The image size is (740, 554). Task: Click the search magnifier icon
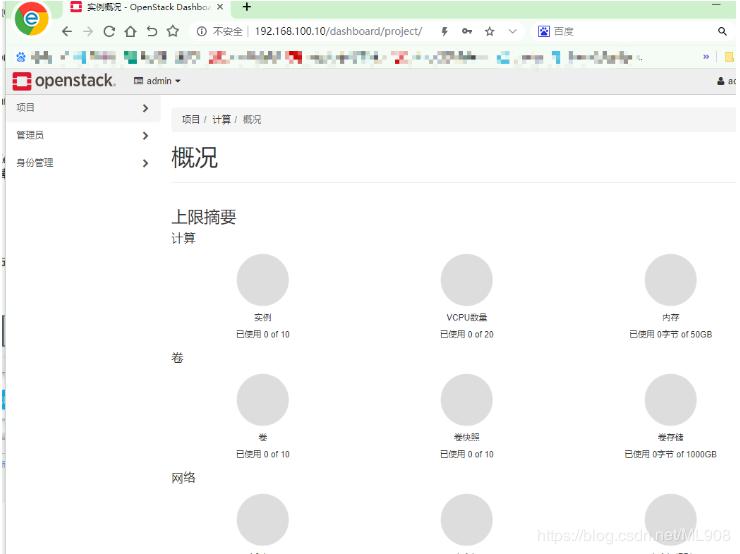pos(722,32)
